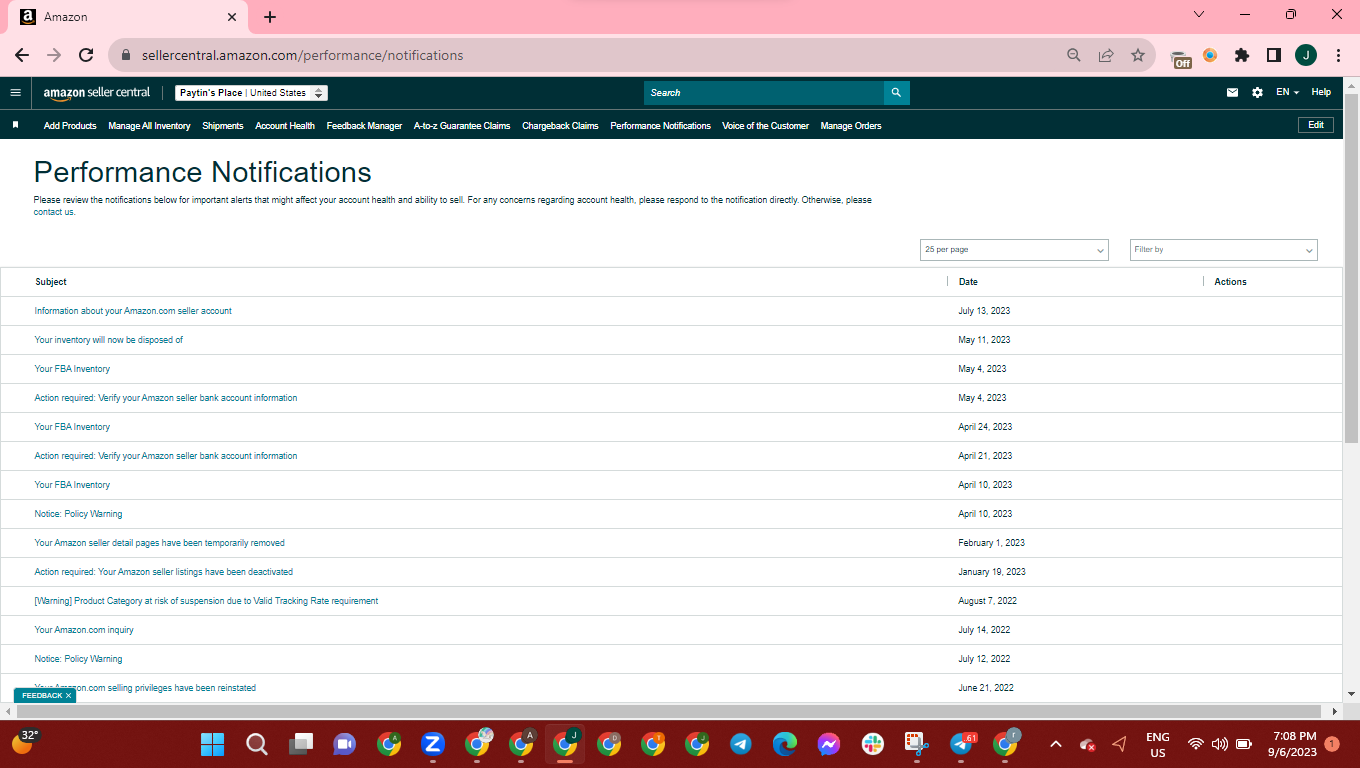The width and height of the screenshot is (1360, 768).
Task: Open the April 10, 2023 Policy Warning notice
Action: (x=78, y=514)
